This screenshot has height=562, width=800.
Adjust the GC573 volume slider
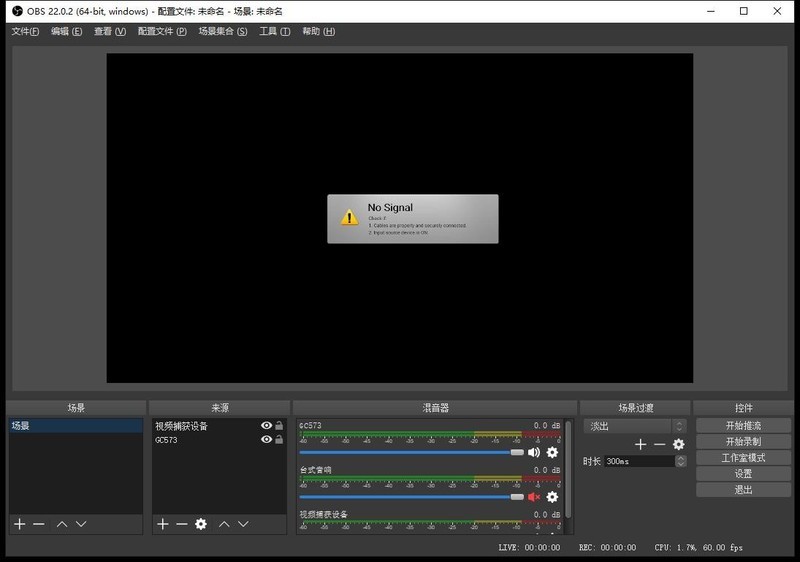(x=517, y=453)
